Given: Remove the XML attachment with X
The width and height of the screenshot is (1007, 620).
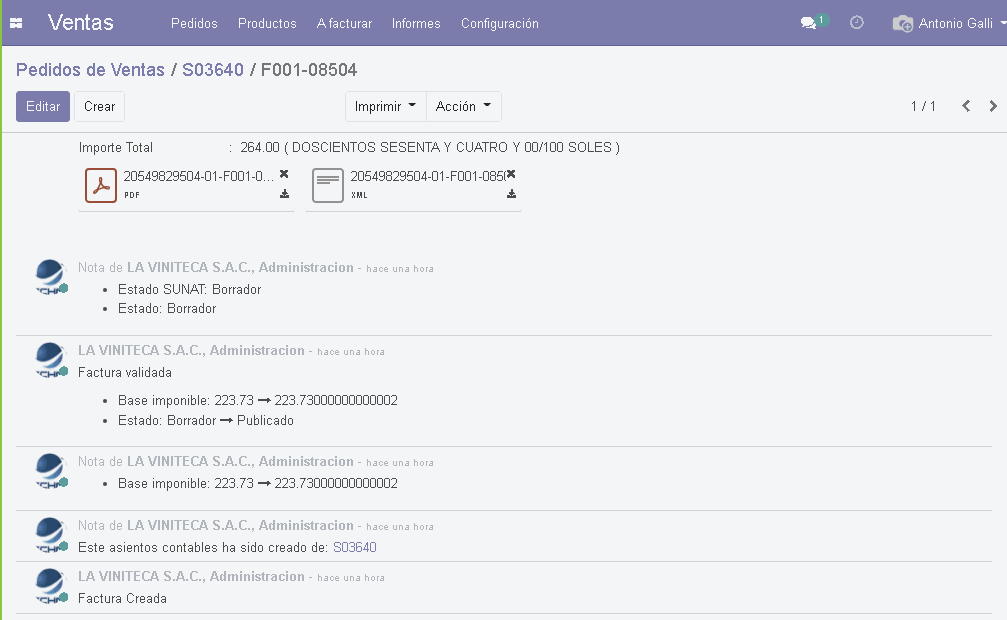Looking at the screenshot, I should (511, 174).
